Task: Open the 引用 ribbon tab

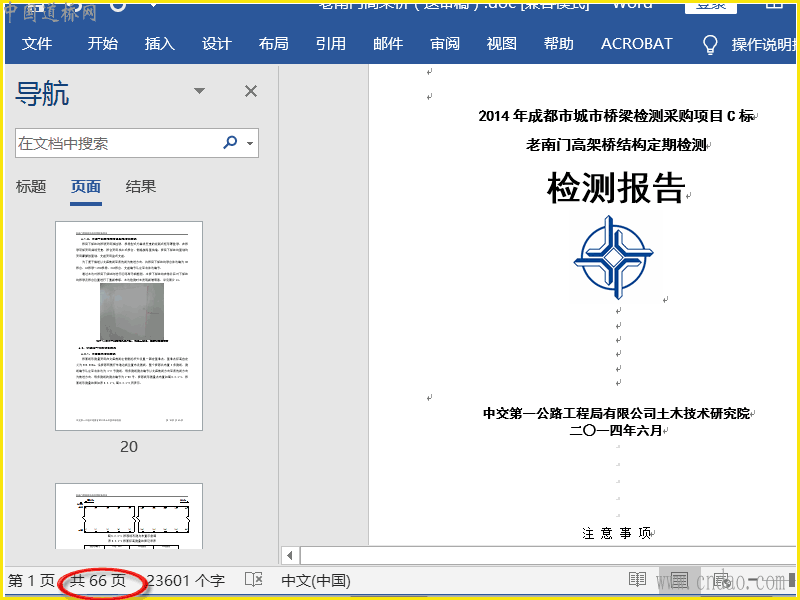Action: [x=331, y=44]
